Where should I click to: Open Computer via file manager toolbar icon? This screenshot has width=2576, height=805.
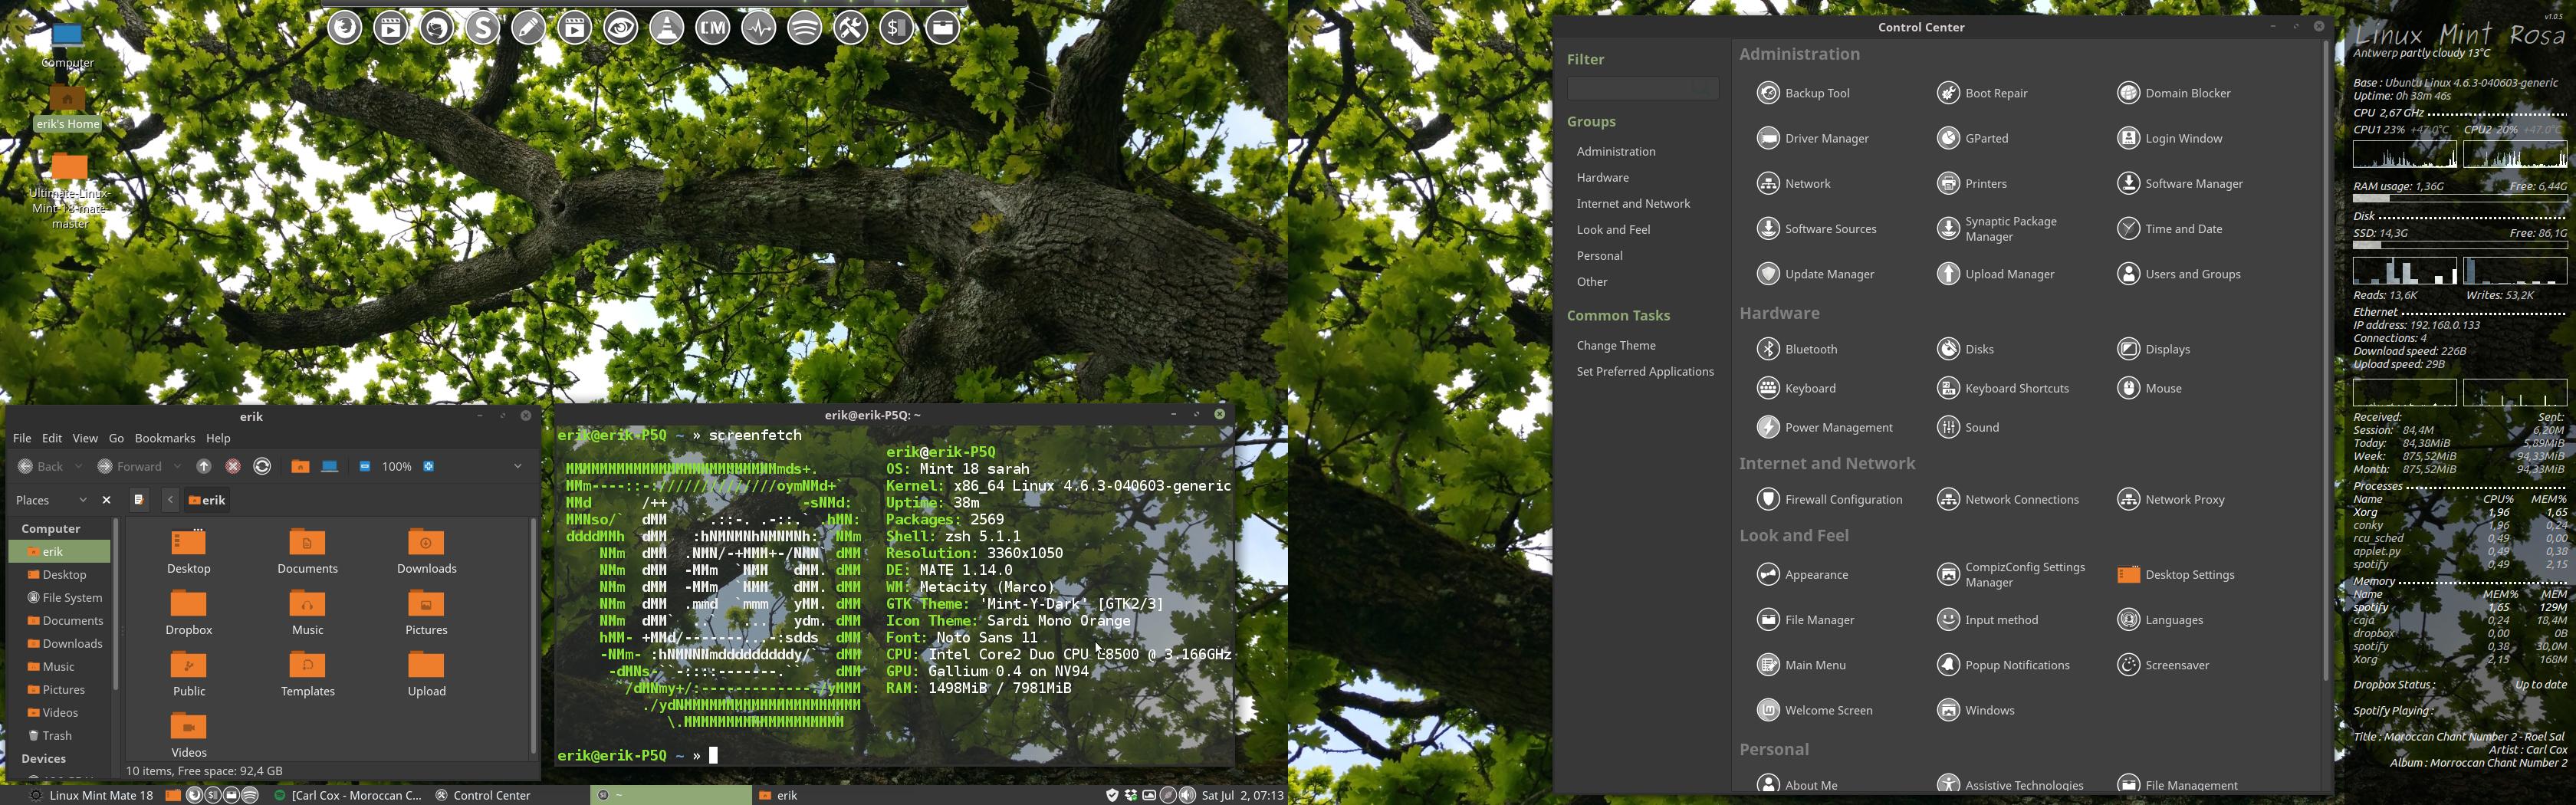[329, 466]
